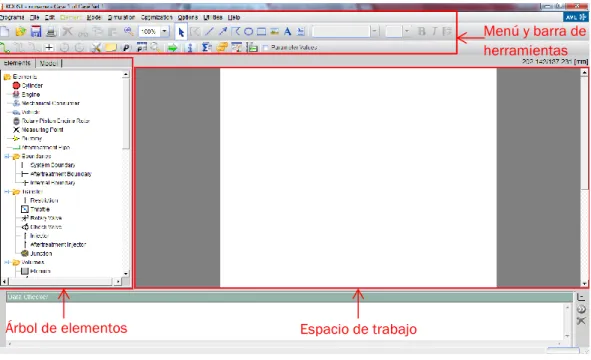Click the Bold B formatting icon
Viewport: 591px width, 360px height.
(x=422, y=31)
